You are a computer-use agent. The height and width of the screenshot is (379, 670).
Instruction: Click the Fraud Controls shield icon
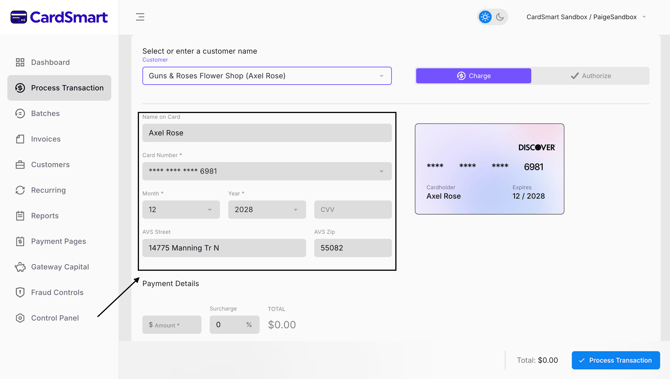[x=20, y=293]
